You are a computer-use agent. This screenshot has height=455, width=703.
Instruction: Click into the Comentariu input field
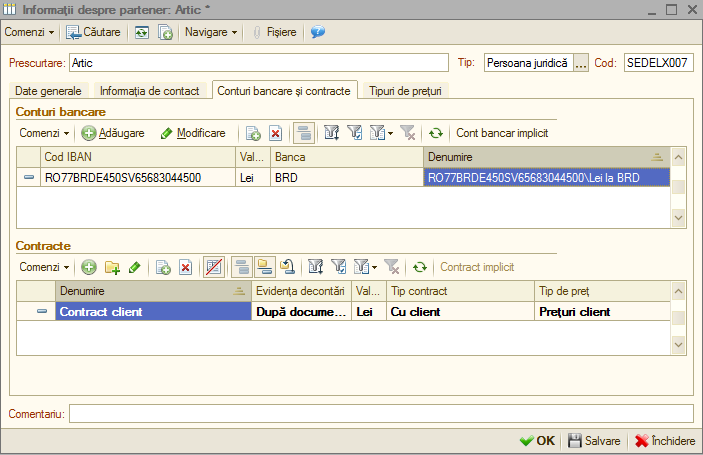tap(381, 414)
